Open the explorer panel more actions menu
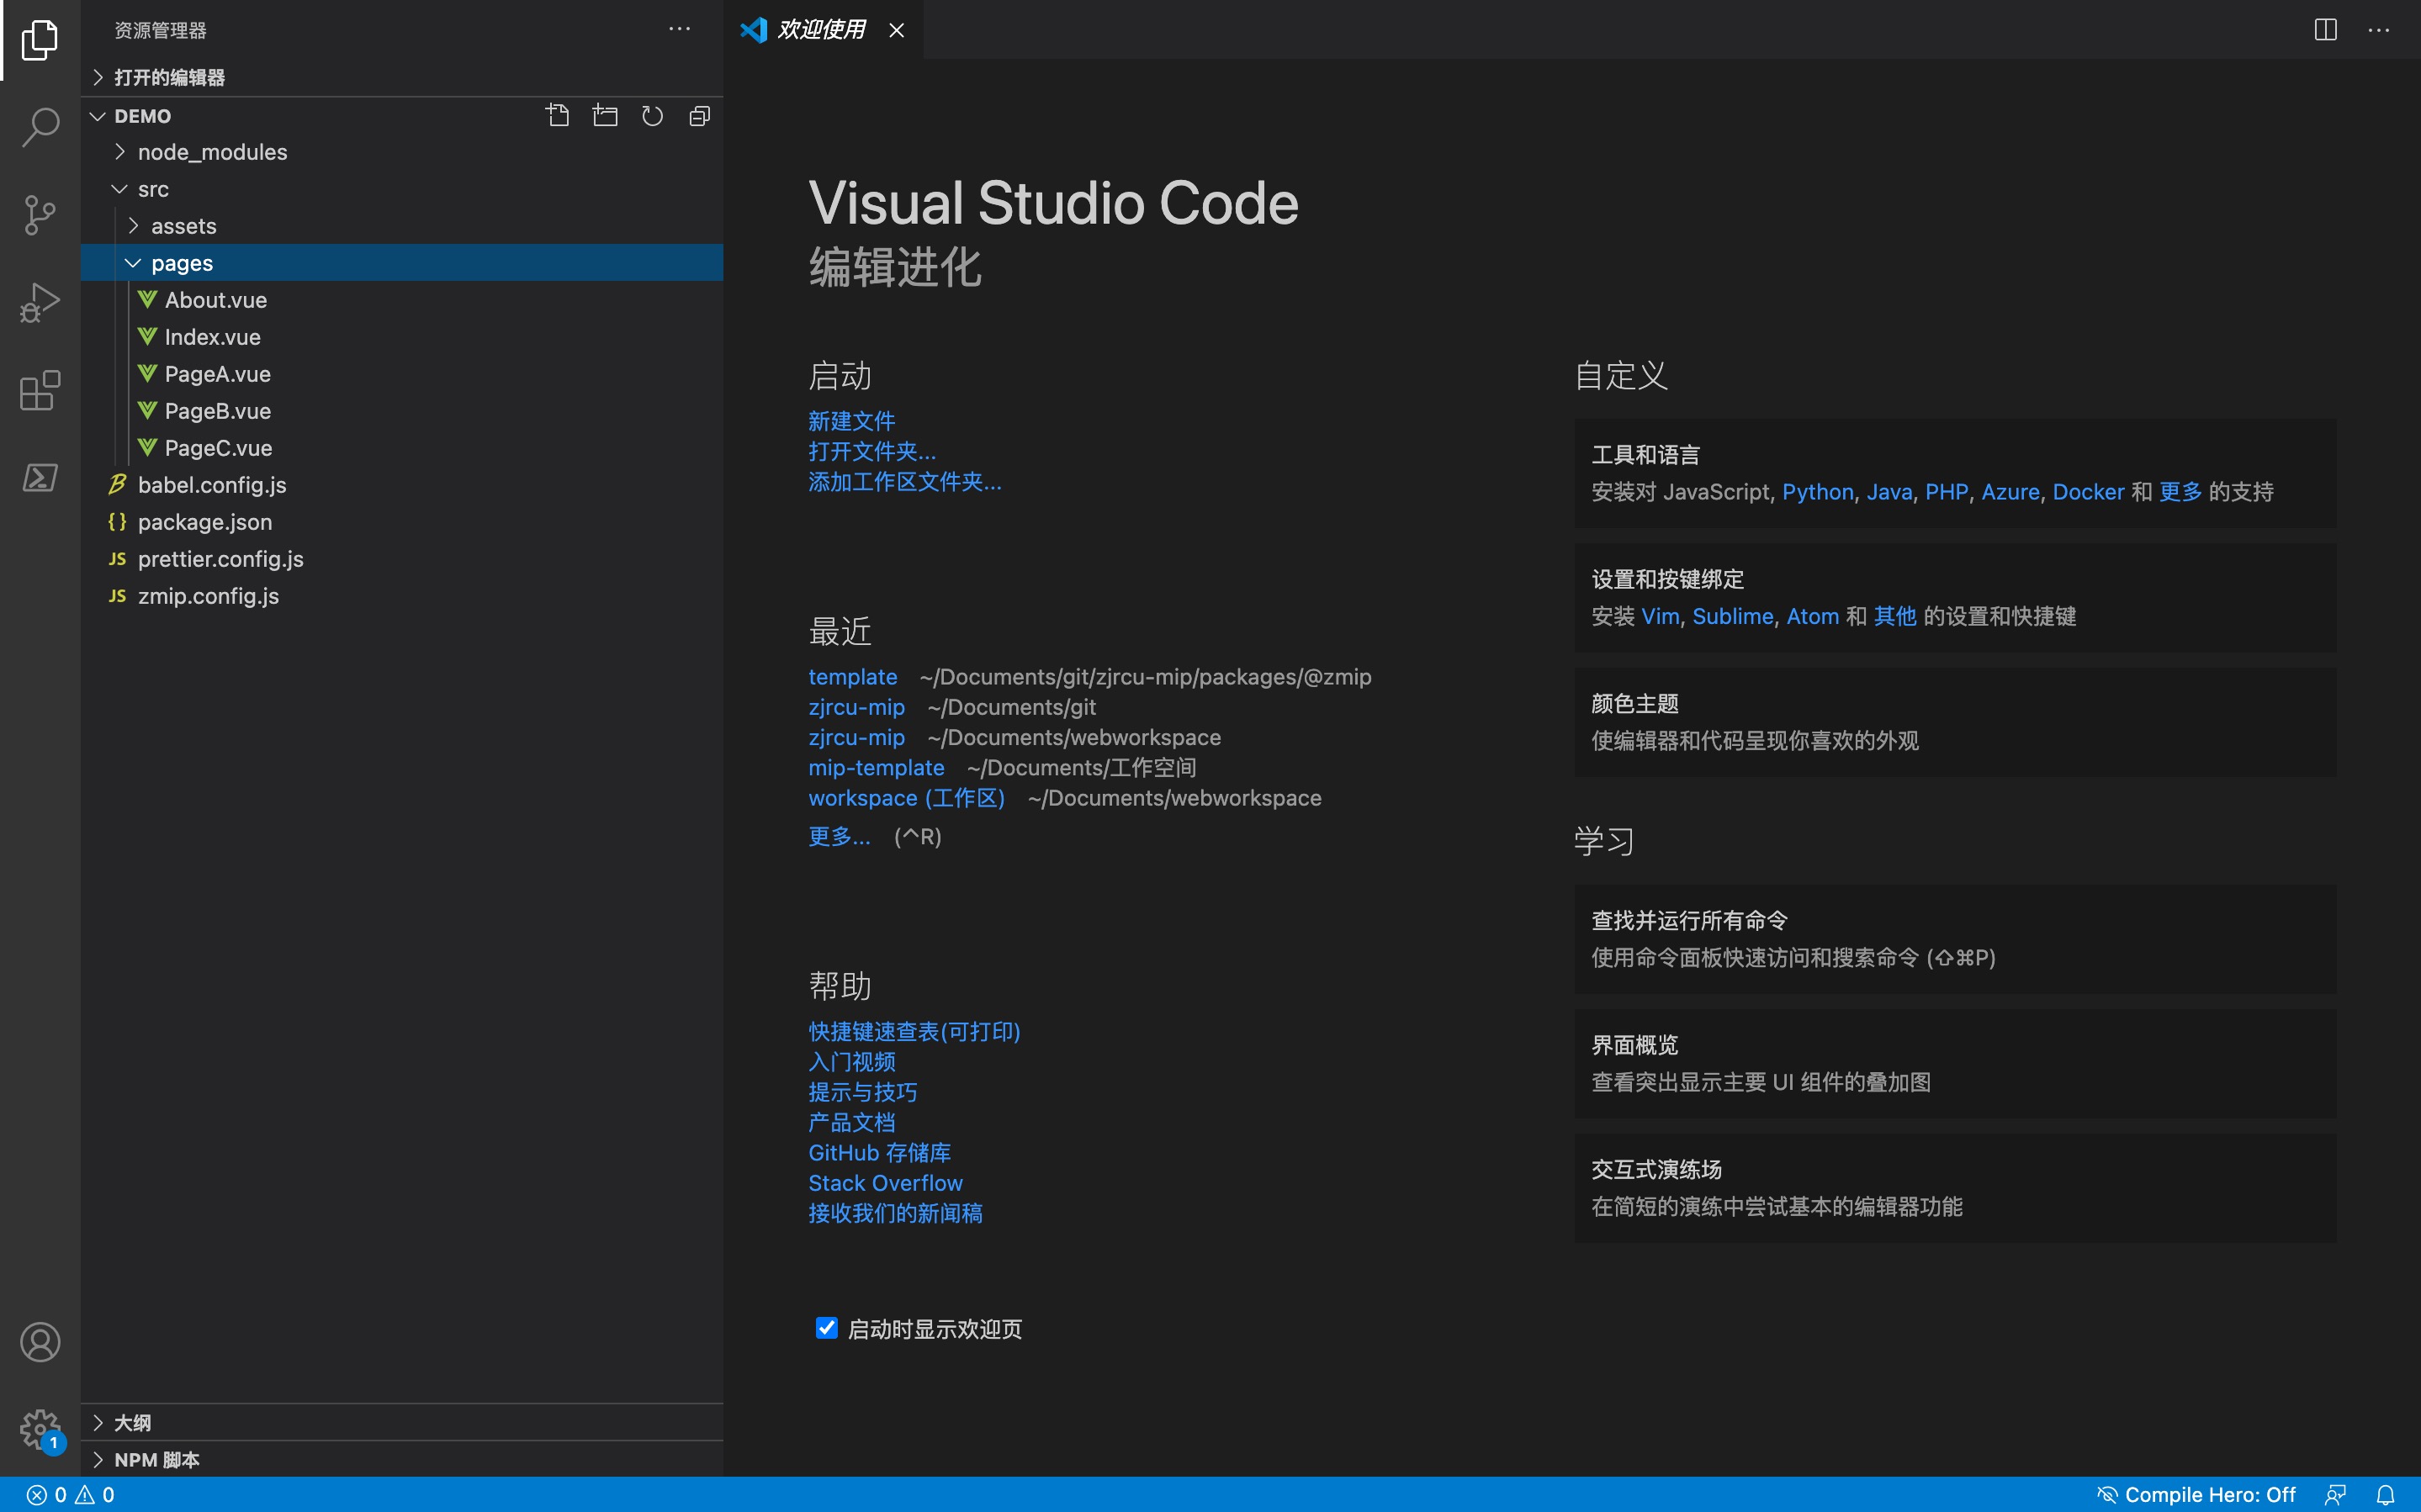 point(680,29)
